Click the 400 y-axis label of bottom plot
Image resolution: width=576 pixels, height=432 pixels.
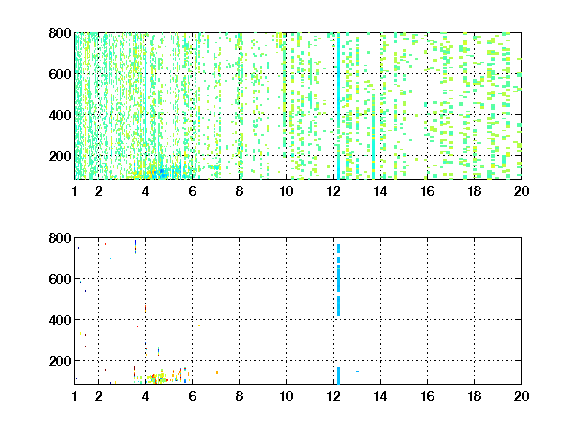click(60, 320)
